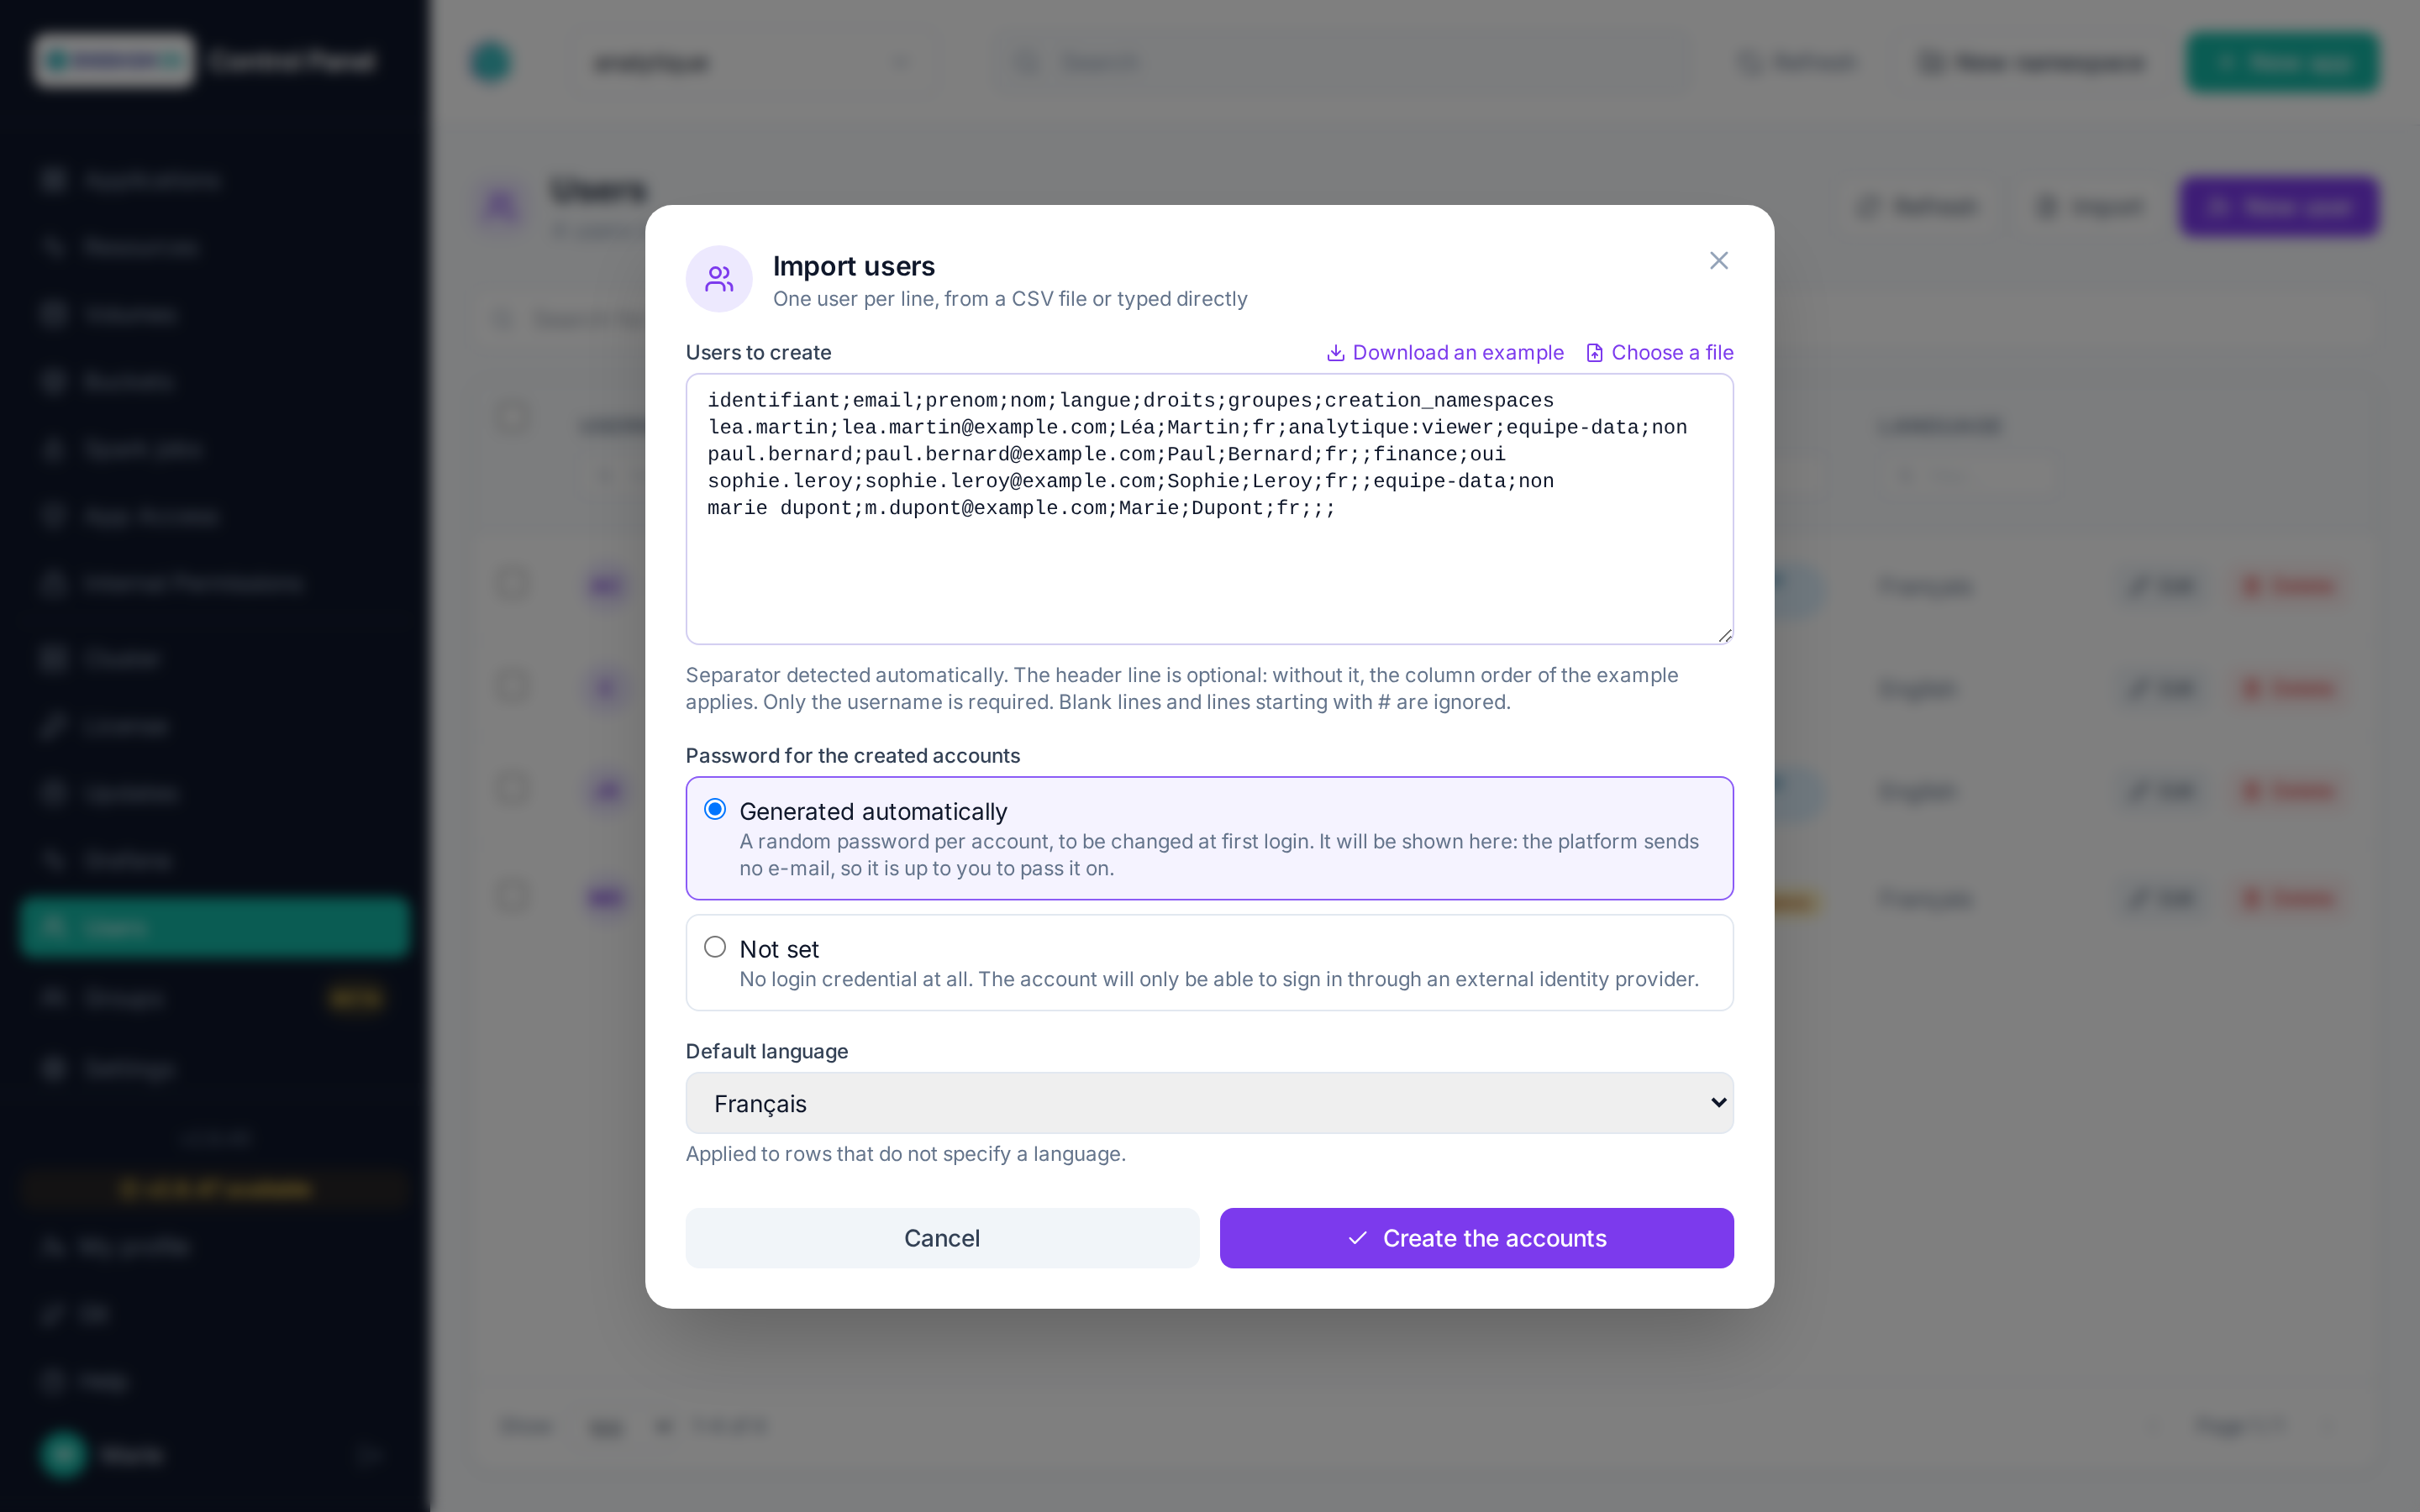Cancel the user import
This screenshot has height=1512, width=2420.
(942, 1238)
